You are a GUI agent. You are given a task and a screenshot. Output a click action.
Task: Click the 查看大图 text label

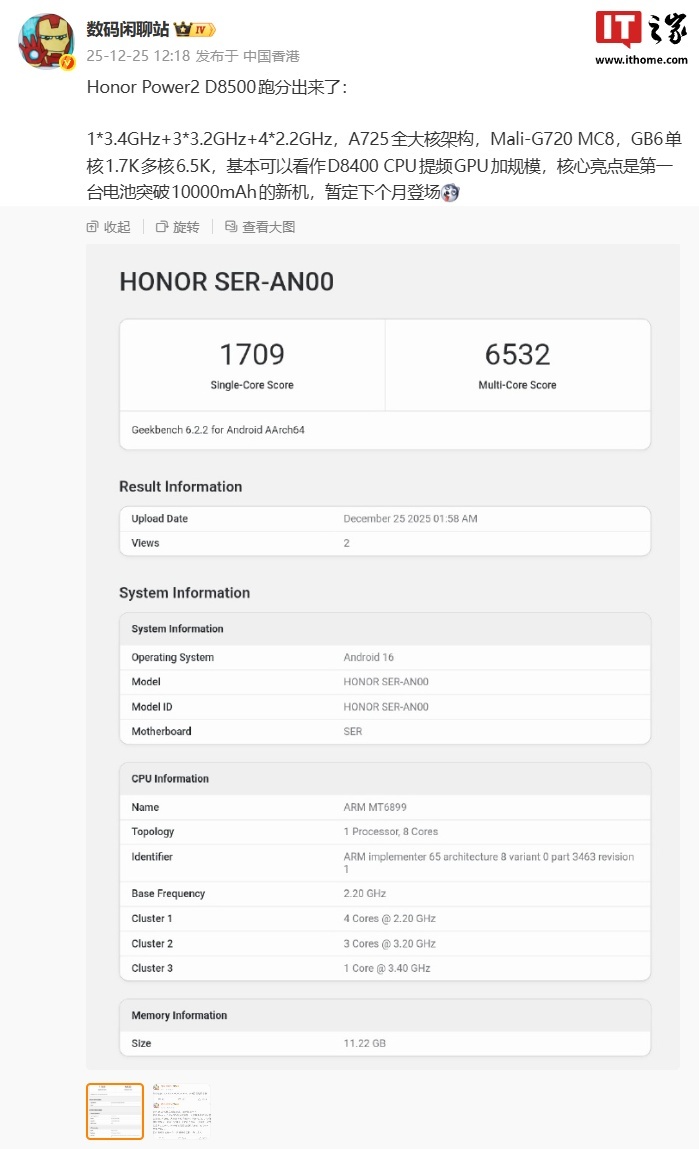click(268, 227)
